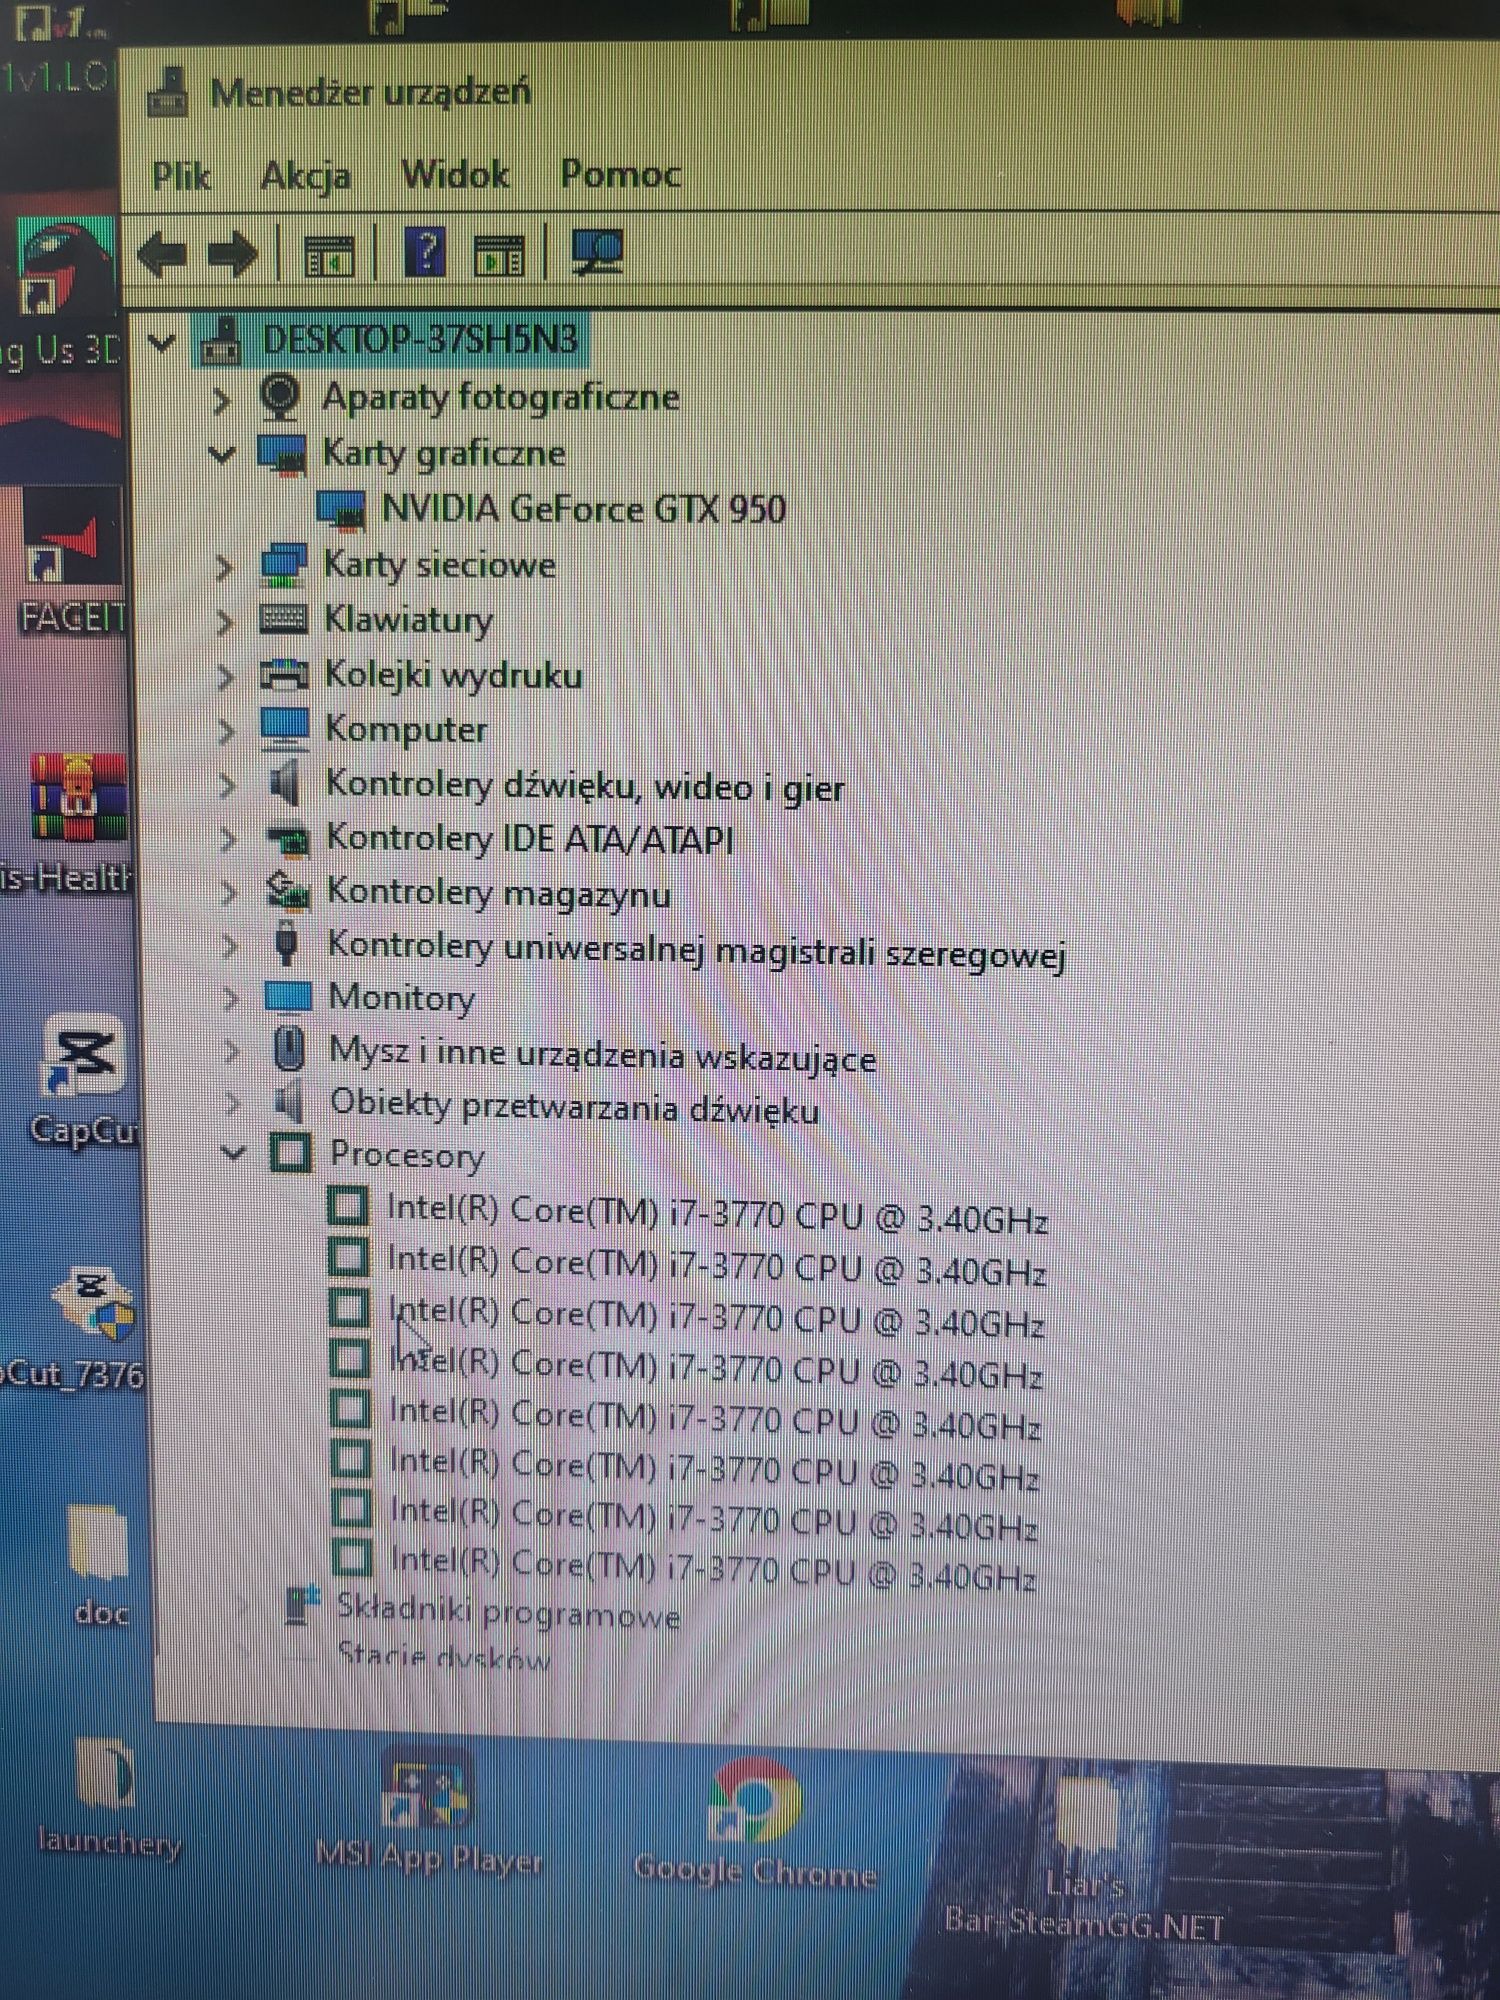
Task: Select the Procesory label
Action: [407, 1155]
